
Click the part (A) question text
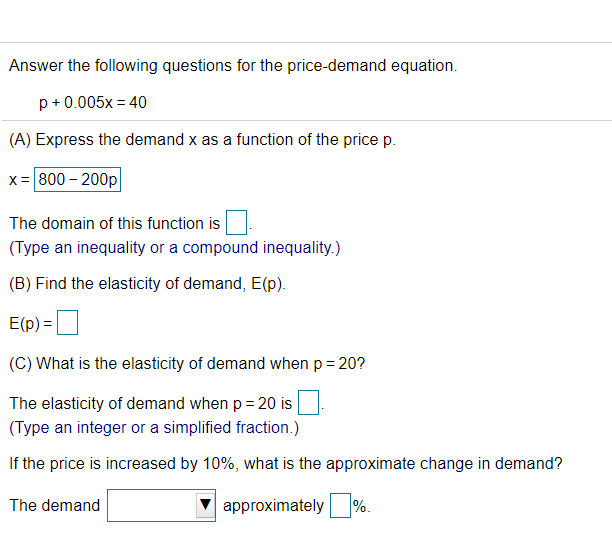click(x=203, y=140)
